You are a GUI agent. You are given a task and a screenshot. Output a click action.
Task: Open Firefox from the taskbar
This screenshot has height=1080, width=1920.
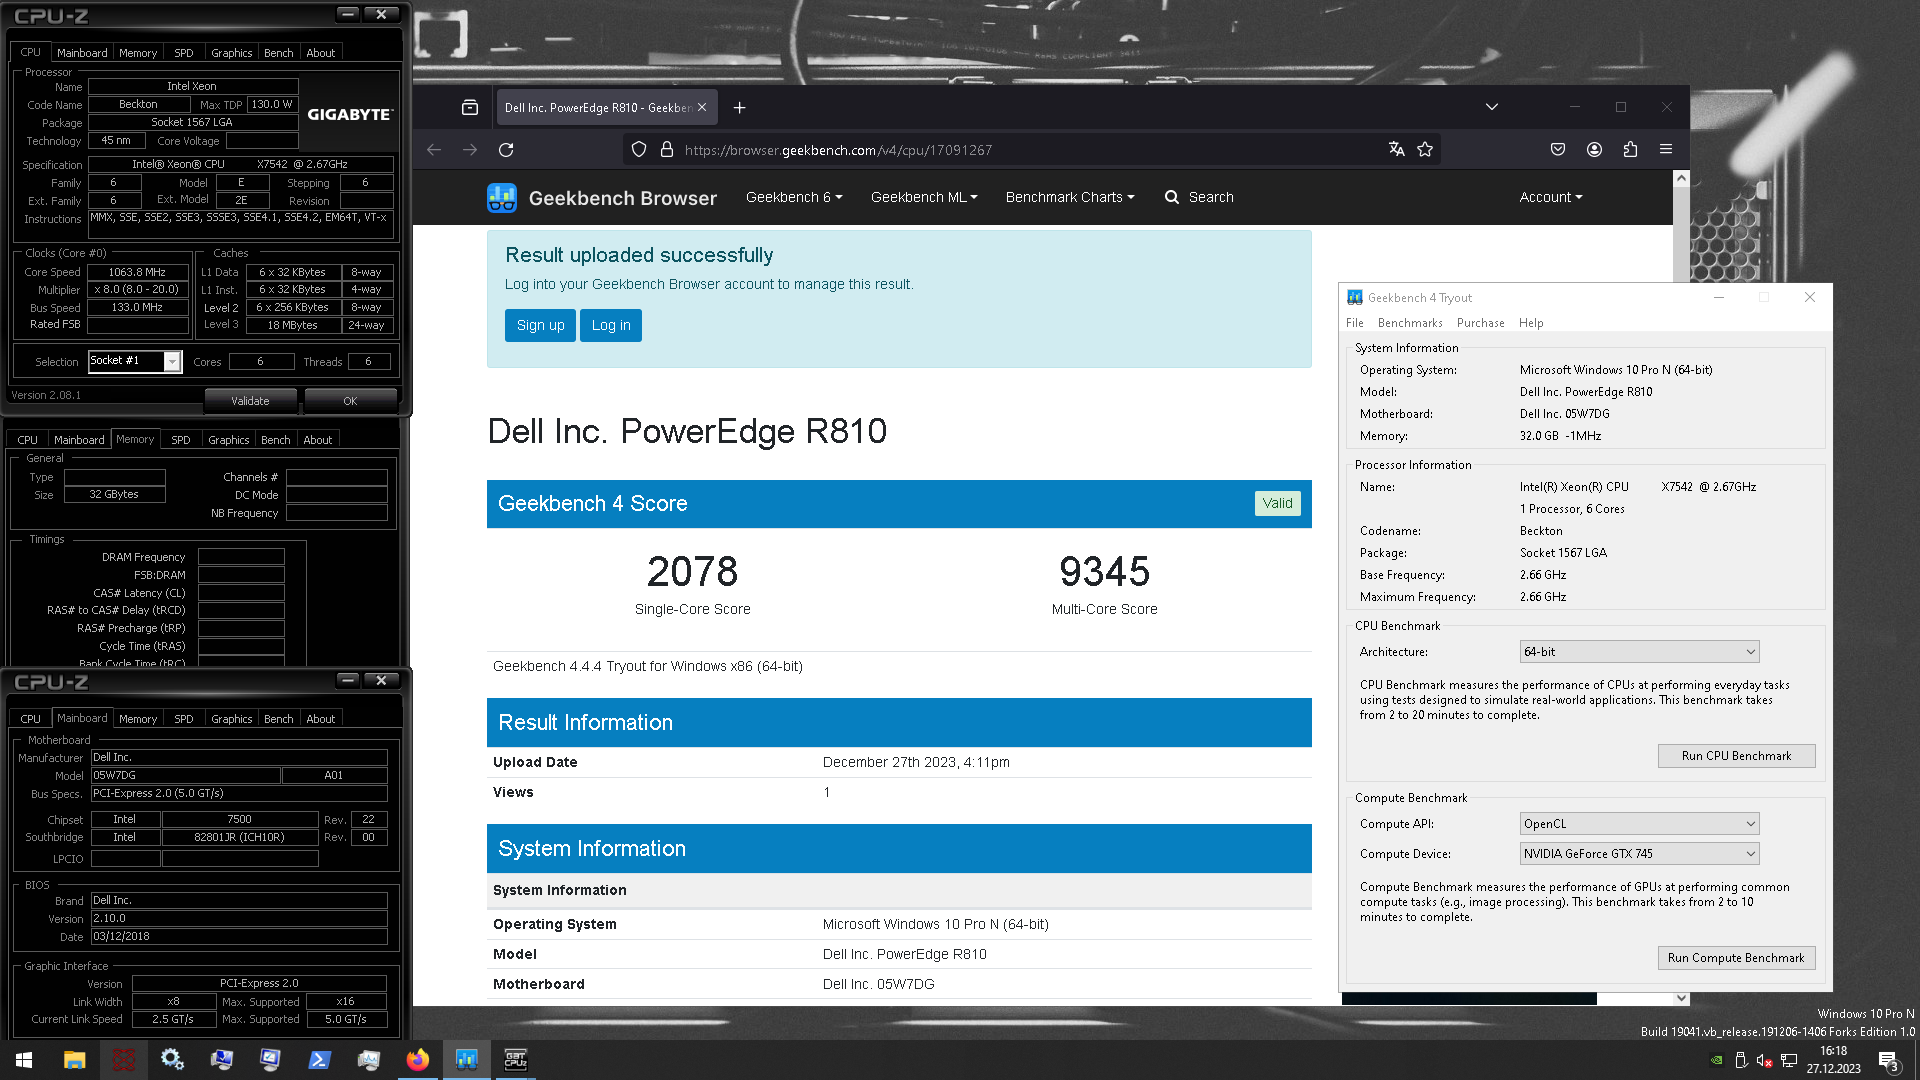click(x=418, y=1060)
